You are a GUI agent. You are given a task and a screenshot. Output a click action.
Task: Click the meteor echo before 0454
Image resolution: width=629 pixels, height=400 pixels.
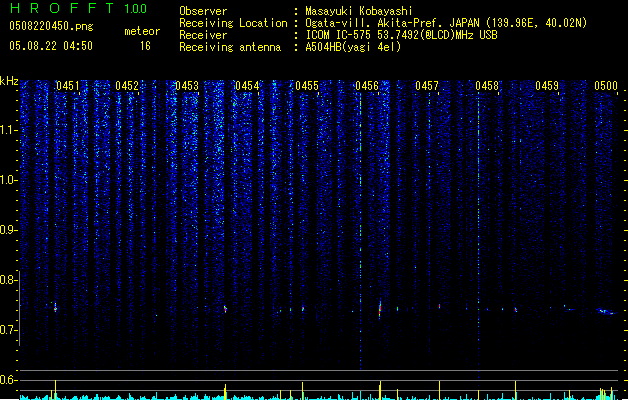tap(225, 309)
